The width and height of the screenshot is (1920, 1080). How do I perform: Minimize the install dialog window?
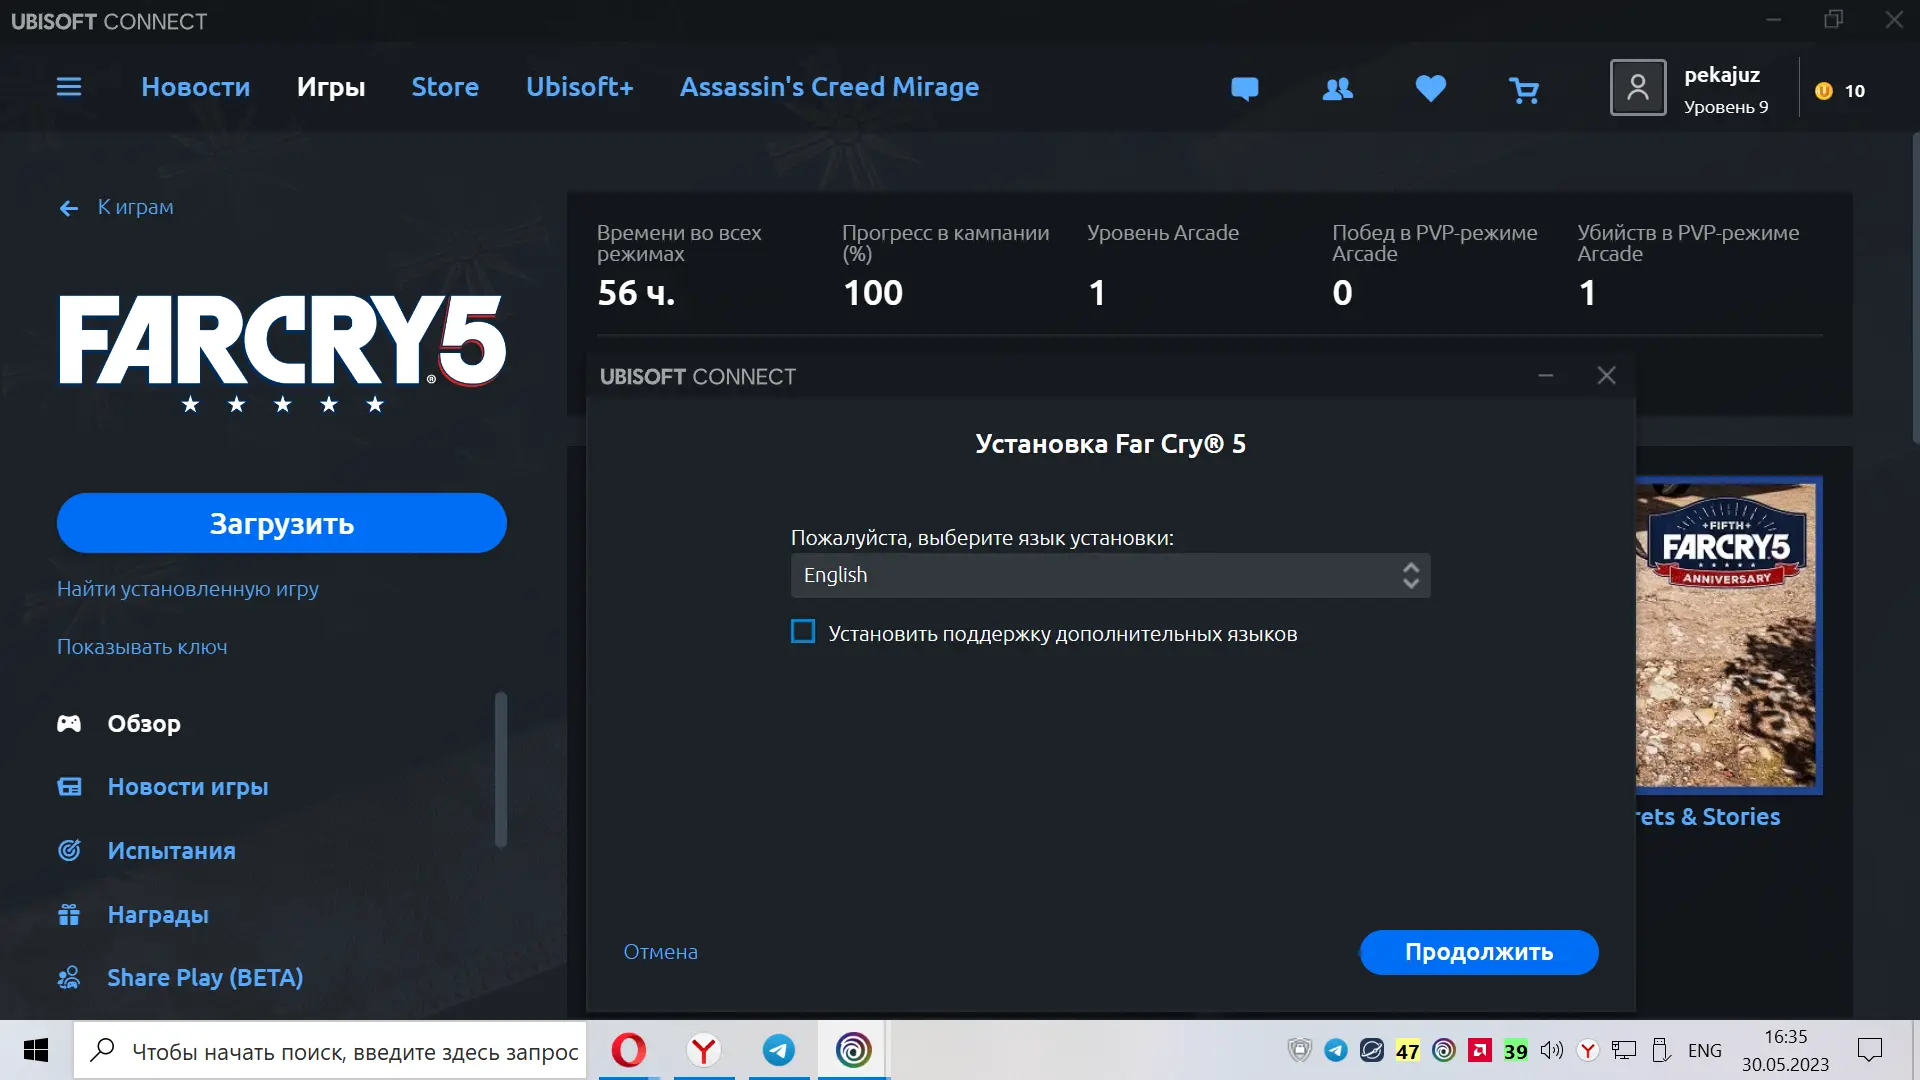pyautogui.click(x=1545, y=375)
